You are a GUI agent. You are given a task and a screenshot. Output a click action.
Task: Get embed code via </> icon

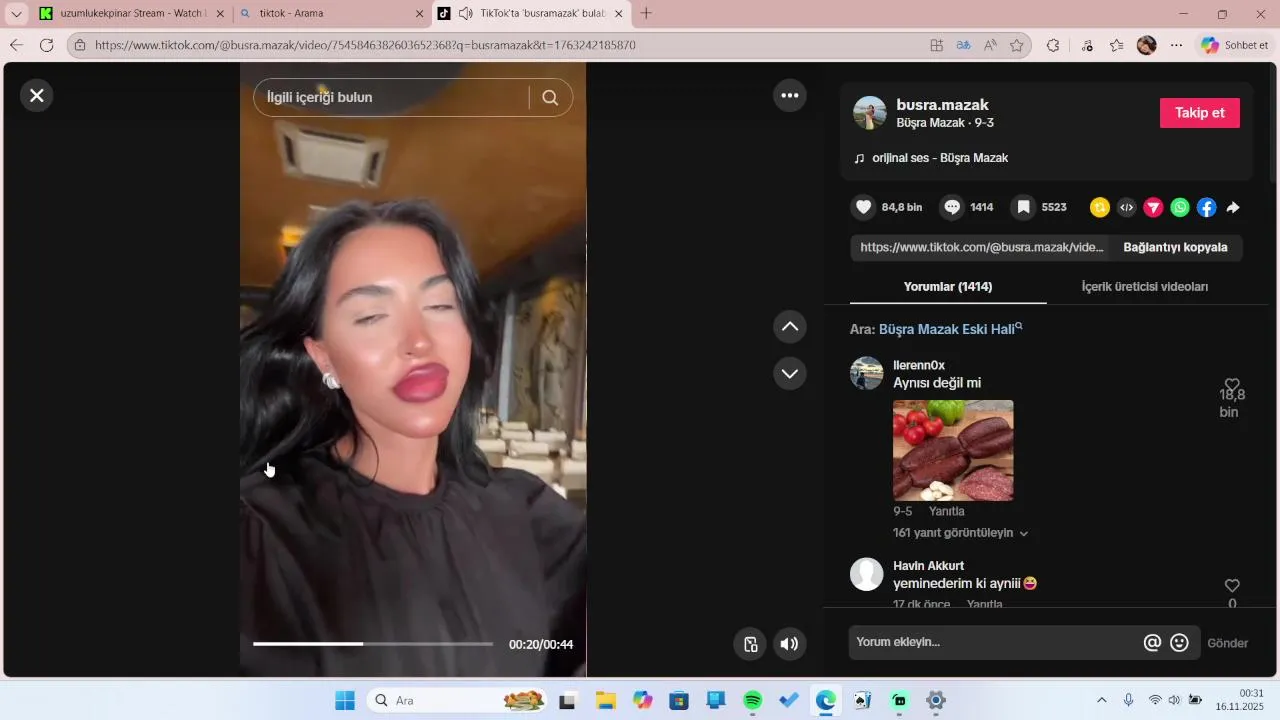coord(1127,207)
